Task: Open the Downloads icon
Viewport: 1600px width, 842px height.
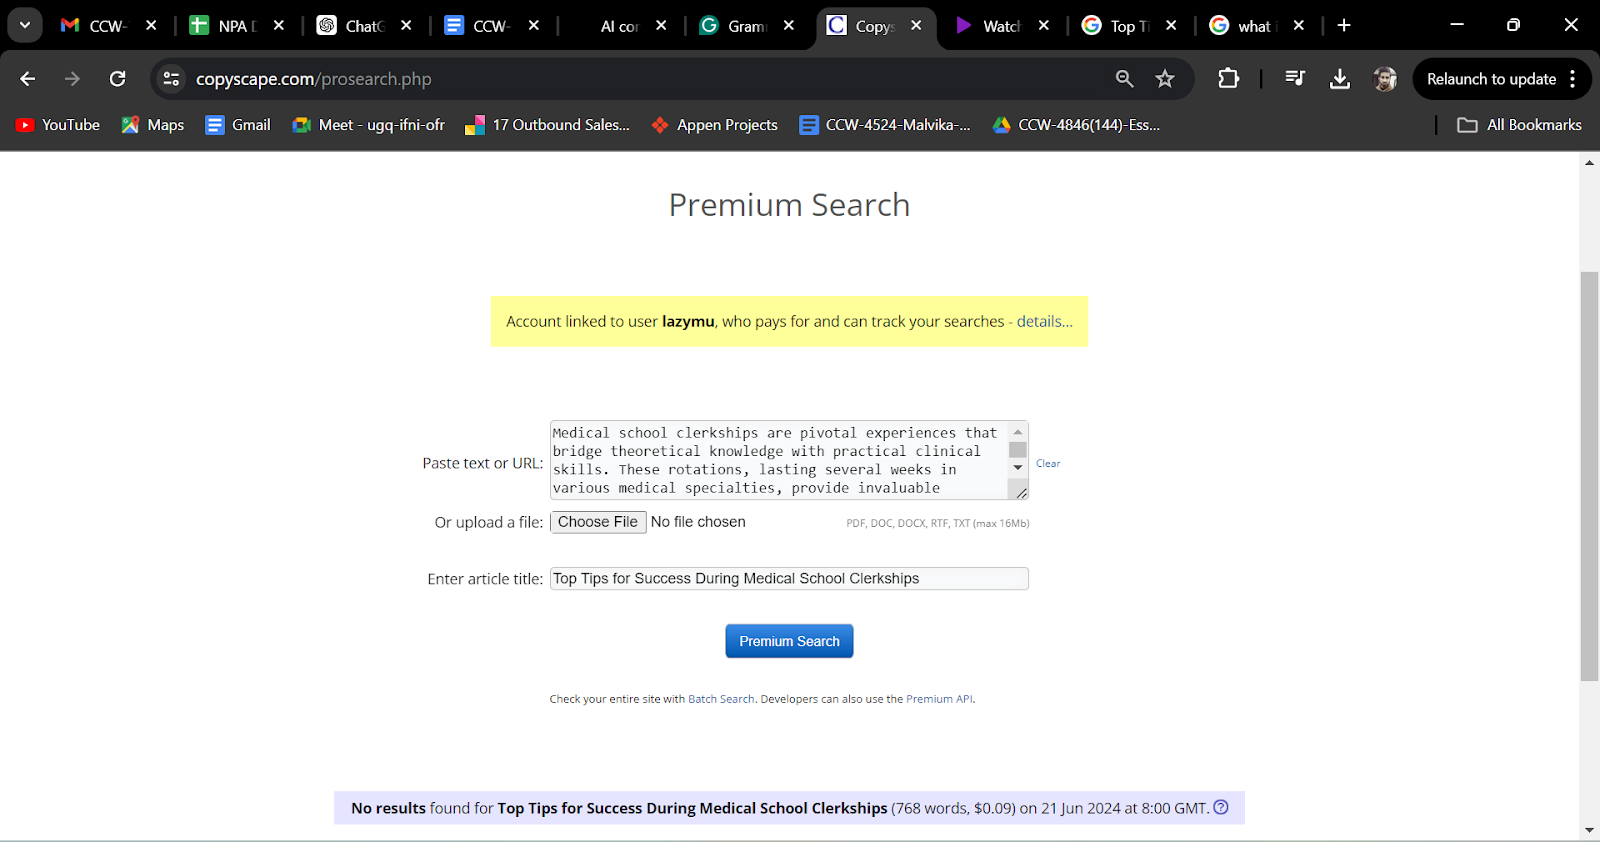Action: [x=1340, y=79]
